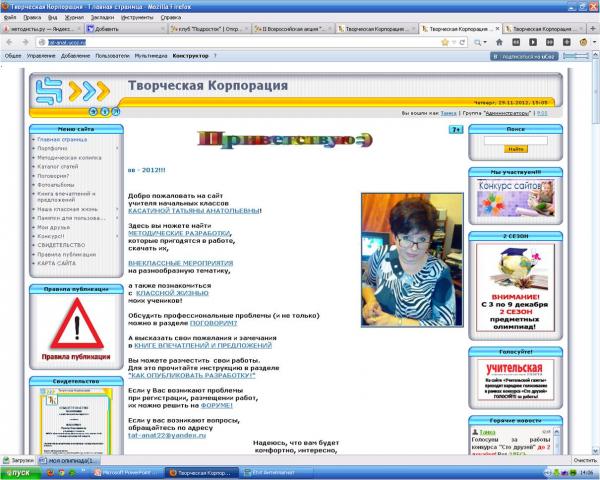The image size is (600, 480).
Task: Open СВИДЕТЕЛЬСТВО in the site menu
Action: click(x=61, y=245)
